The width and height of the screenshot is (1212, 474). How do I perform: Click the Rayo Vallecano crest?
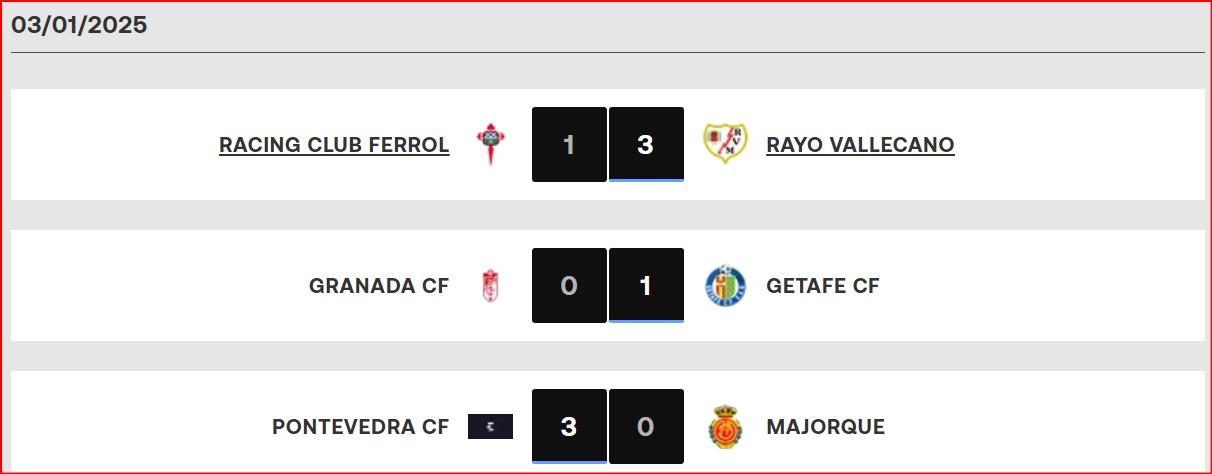[725, 144]
